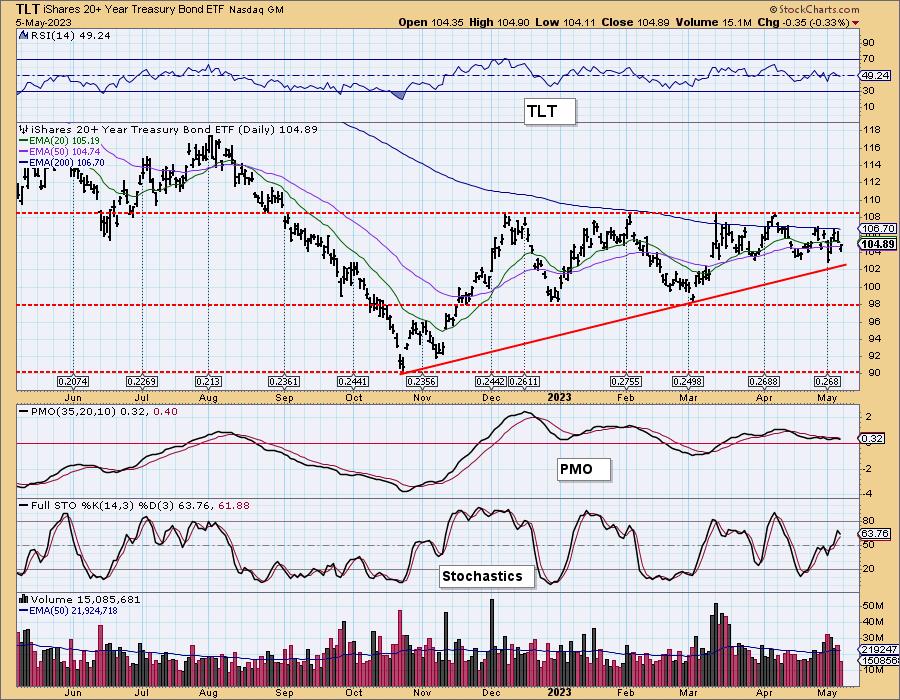Click the Volume 15.1M header value
This screenshot has width=900, height=700.
tap(713, 22)
